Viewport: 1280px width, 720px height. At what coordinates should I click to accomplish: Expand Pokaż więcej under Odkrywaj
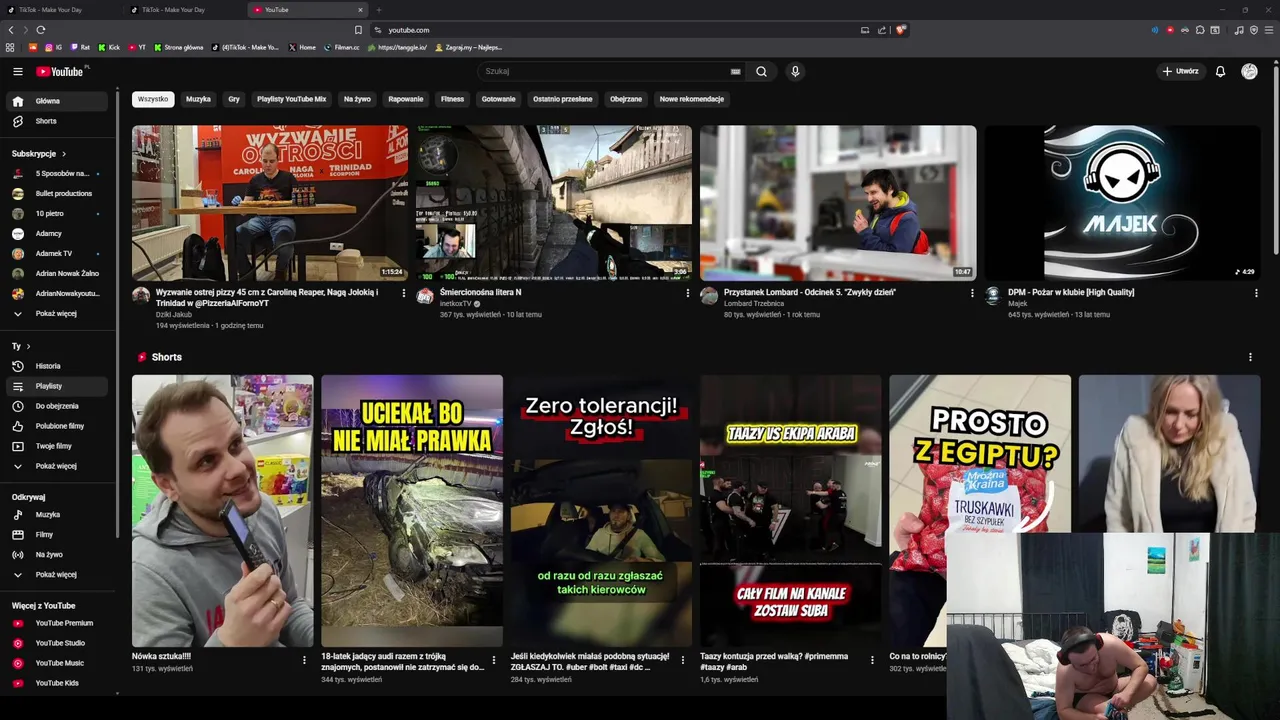point(56,575)
